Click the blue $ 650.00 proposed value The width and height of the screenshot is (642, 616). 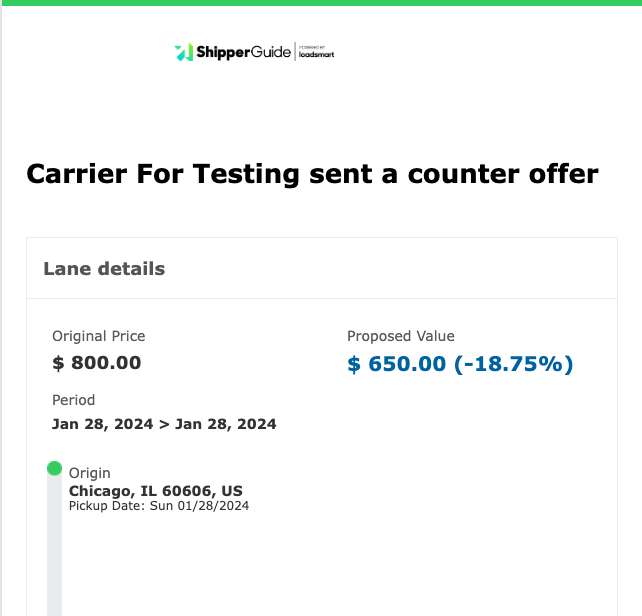click(396, 364)
